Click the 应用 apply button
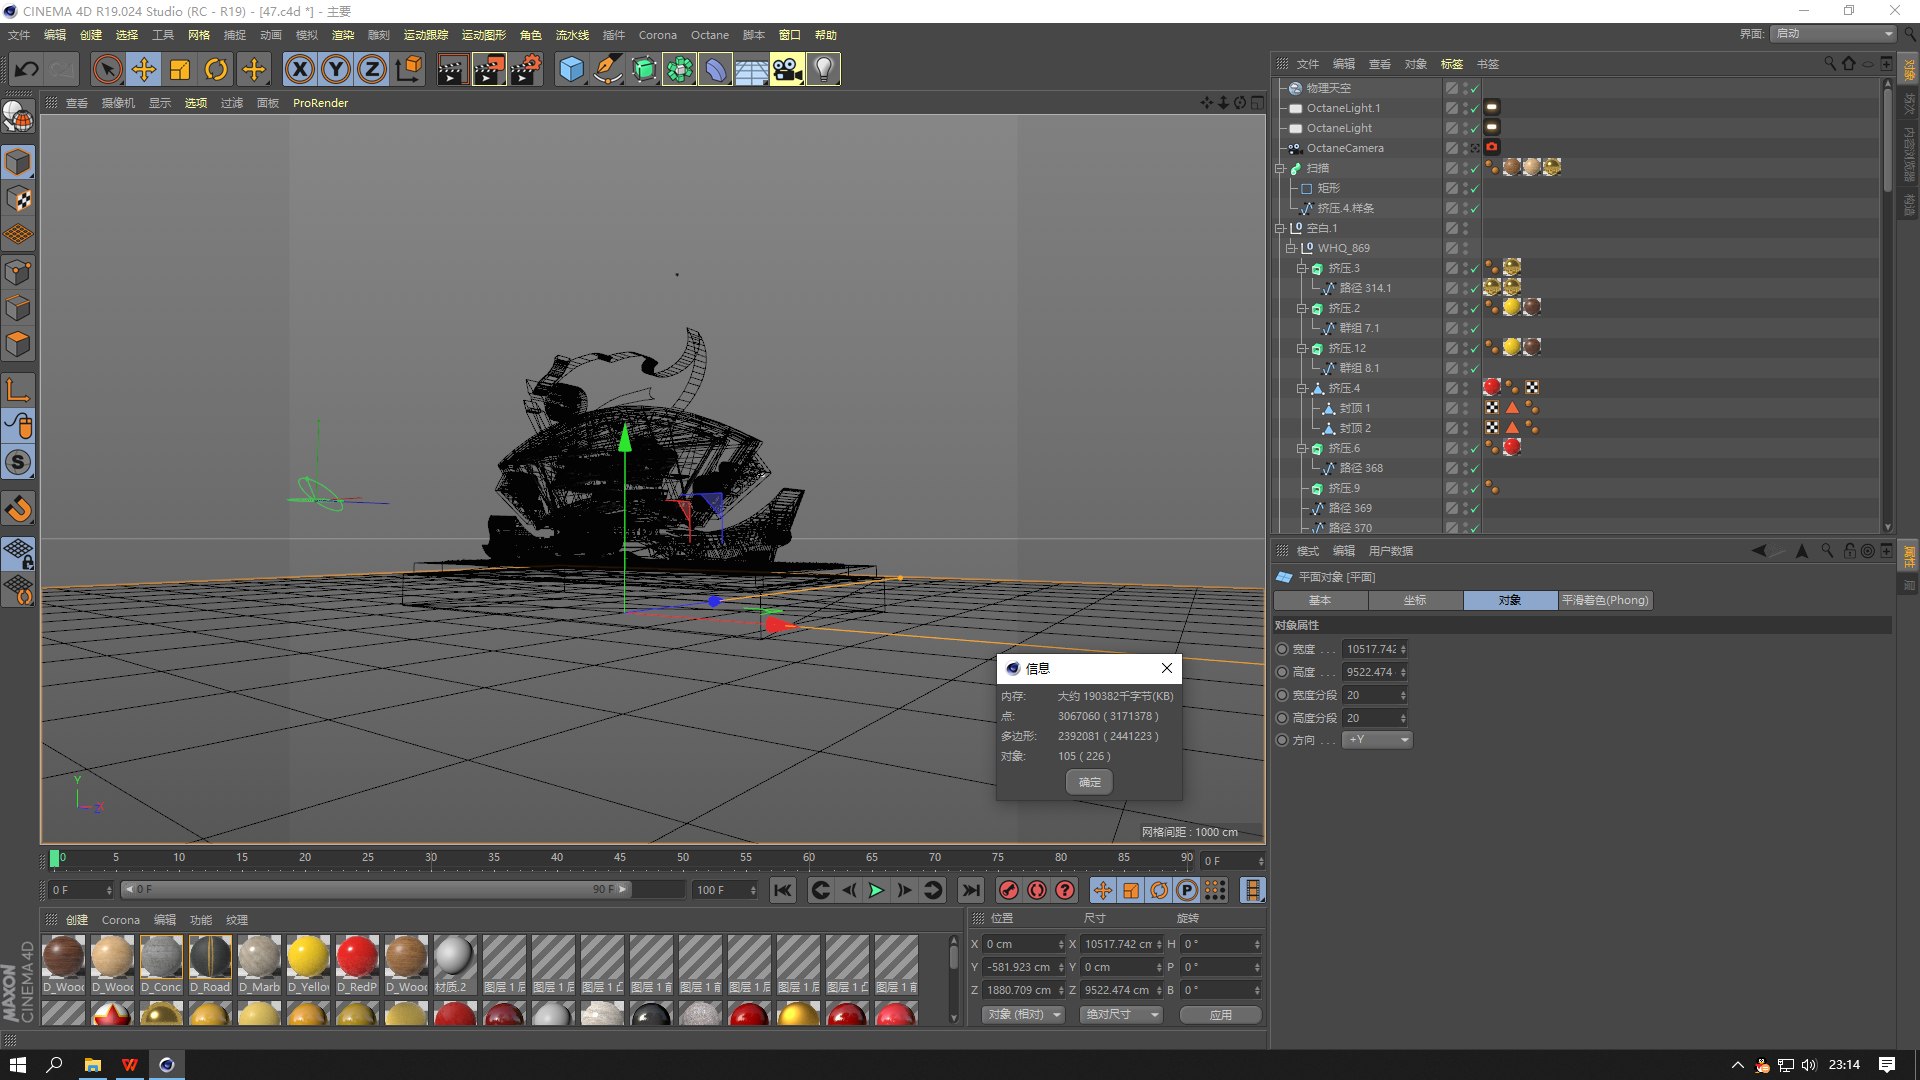1920x1080 pixels. coord(1220,1014)
